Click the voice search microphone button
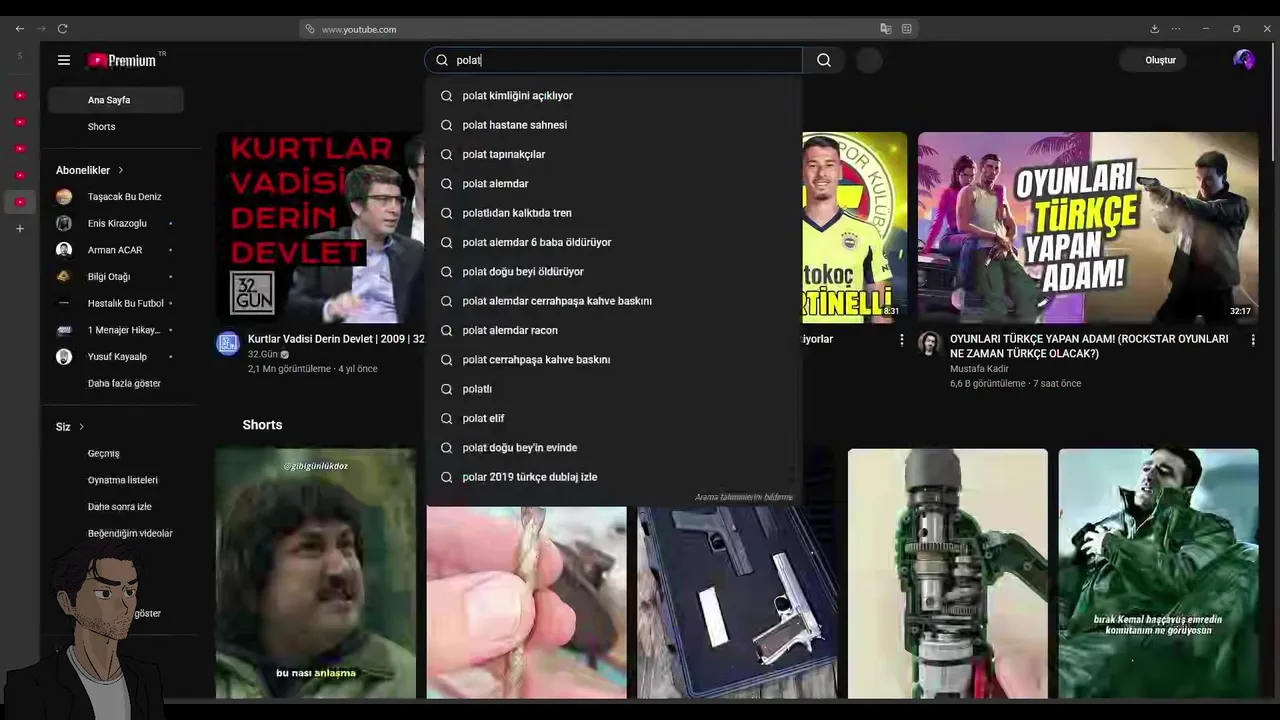The image size is (1280, 720). 870,60
